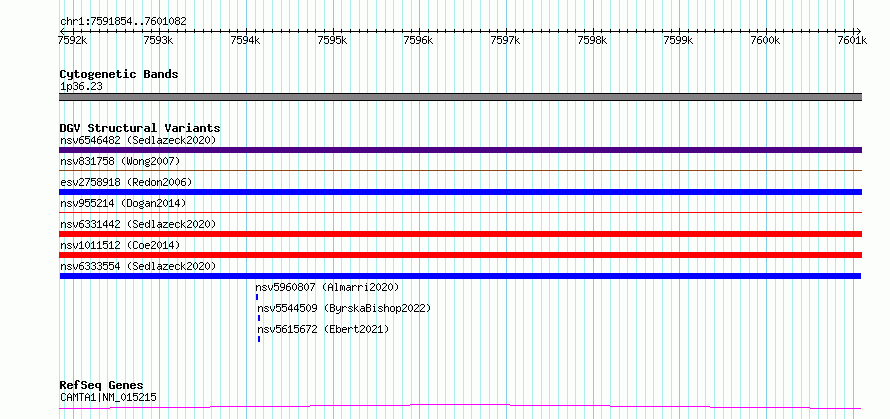This screenshot has height=419, width=890.
Task: Click the small blue nsv5960807 variant marker
Action: [257, 297]
